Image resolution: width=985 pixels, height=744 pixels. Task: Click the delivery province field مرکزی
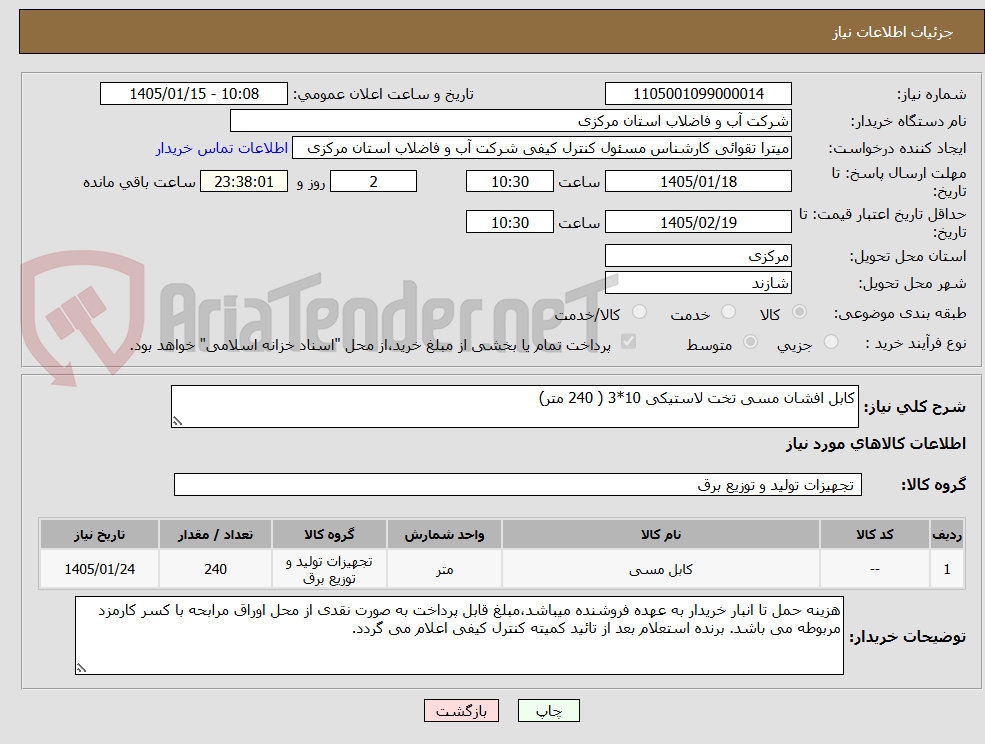[x=698, y=256]
